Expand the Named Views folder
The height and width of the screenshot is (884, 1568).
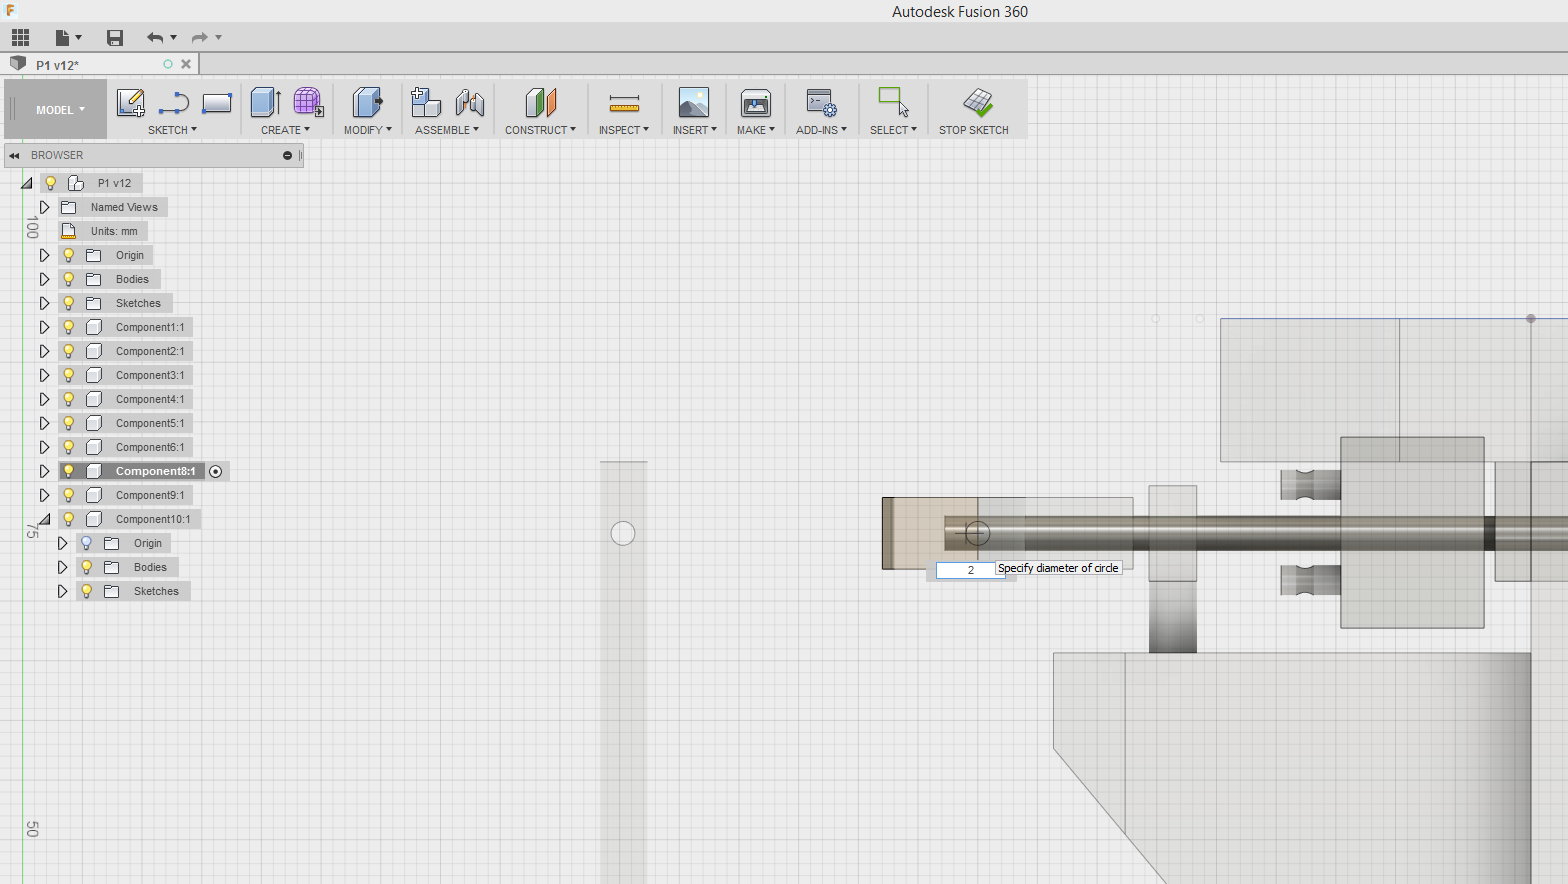point(44,207)
